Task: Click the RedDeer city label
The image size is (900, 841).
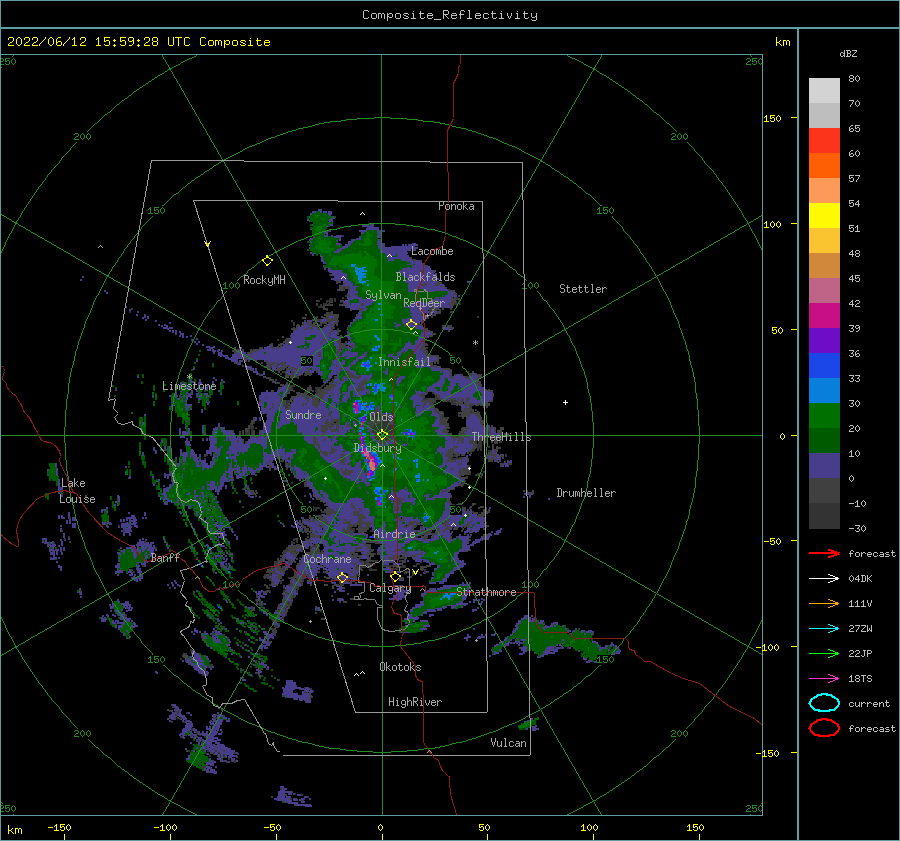Action: (x=424, y=303)
